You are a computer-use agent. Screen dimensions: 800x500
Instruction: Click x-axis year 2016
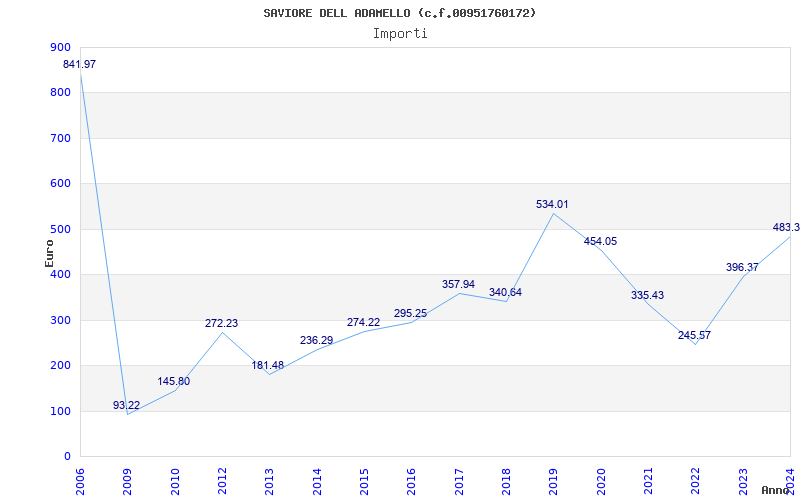[412, 482]
